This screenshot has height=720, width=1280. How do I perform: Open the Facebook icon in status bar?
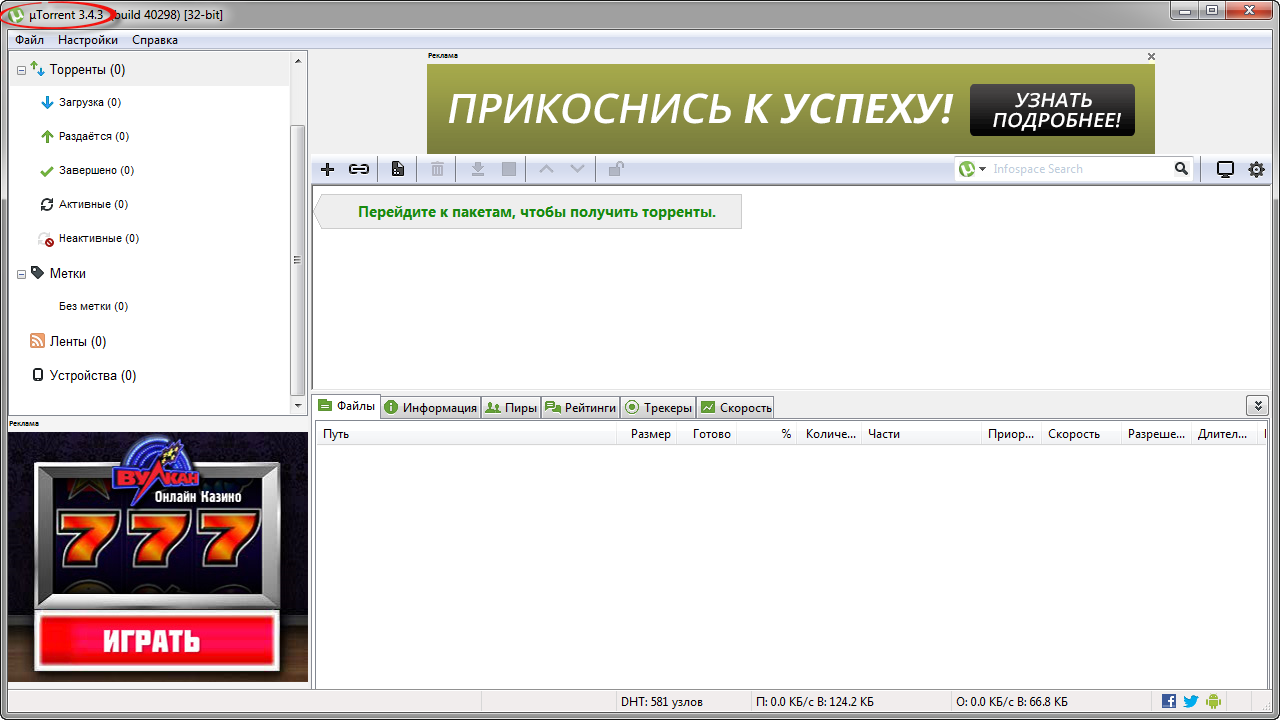tap(1169, 702)
